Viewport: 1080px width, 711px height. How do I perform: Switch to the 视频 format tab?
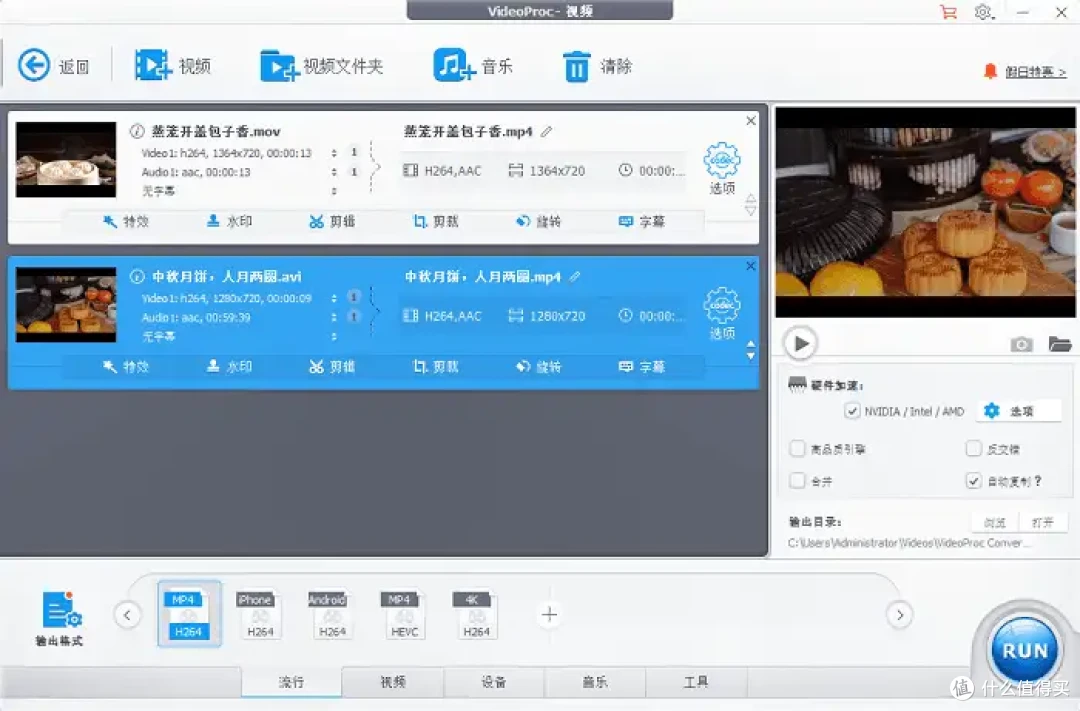coord(393,682)
